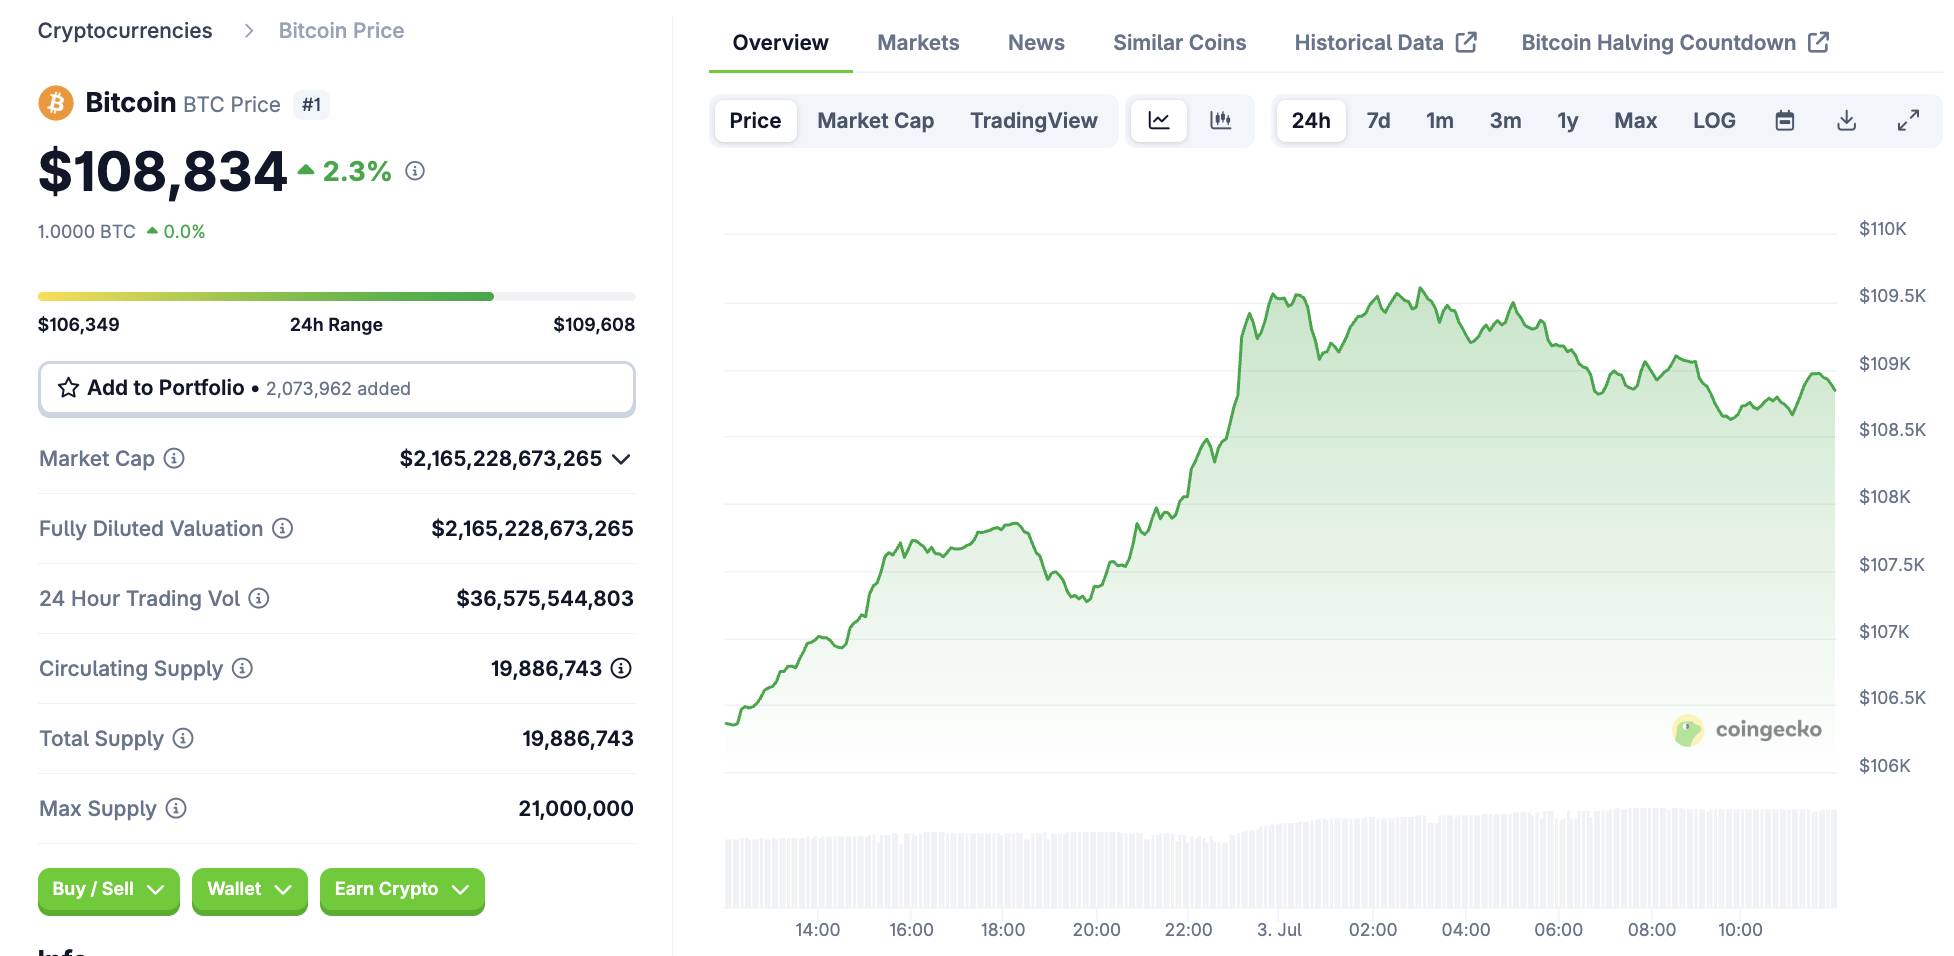Switch to candlestick chart view icon
Viewport: 1954px width, 956px height.
(x=1221, y=121)
